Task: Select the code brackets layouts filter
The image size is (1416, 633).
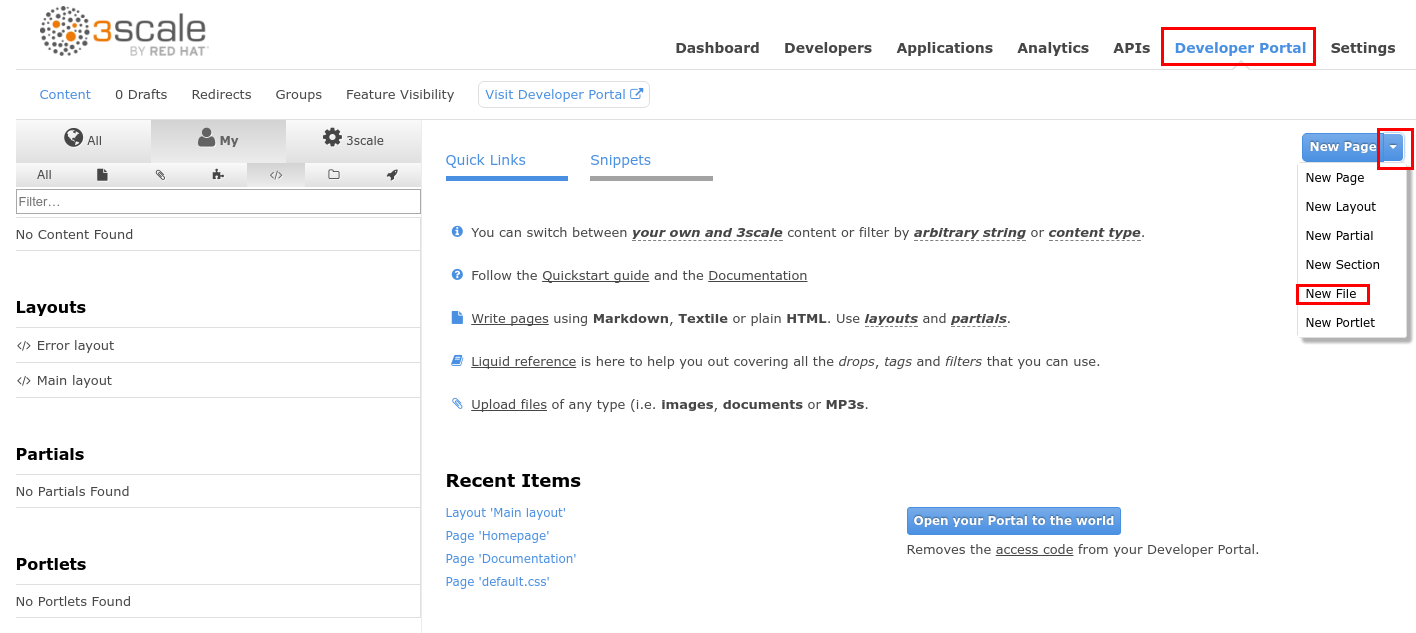Action: pyautogui.click(x=276, y=175)
